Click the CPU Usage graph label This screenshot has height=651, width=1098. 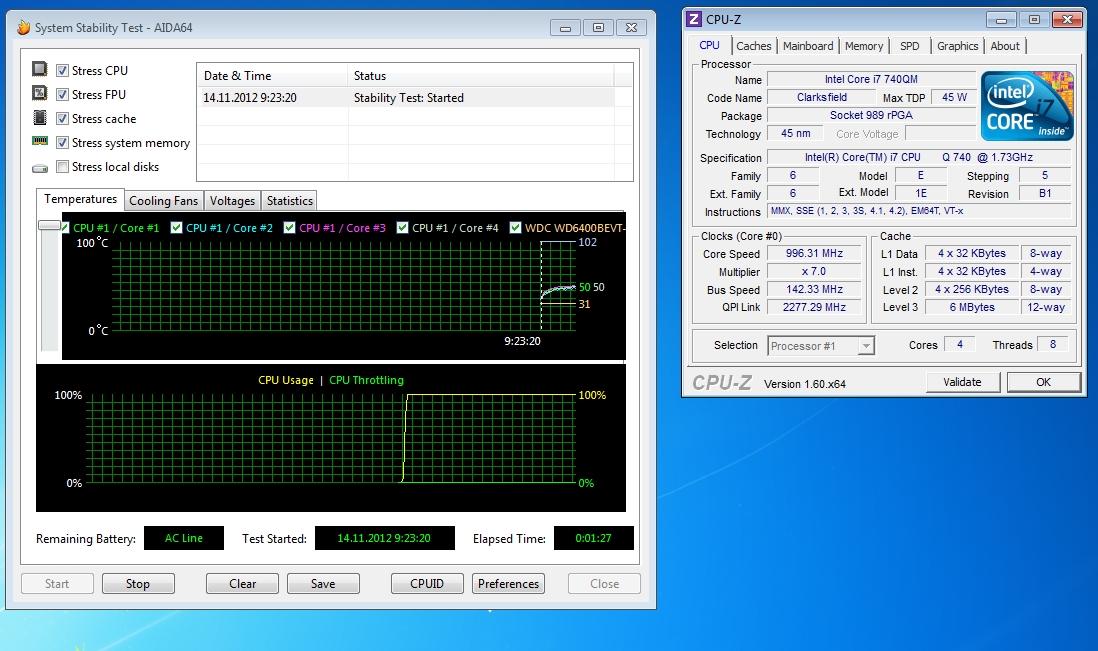click(286, 380)
